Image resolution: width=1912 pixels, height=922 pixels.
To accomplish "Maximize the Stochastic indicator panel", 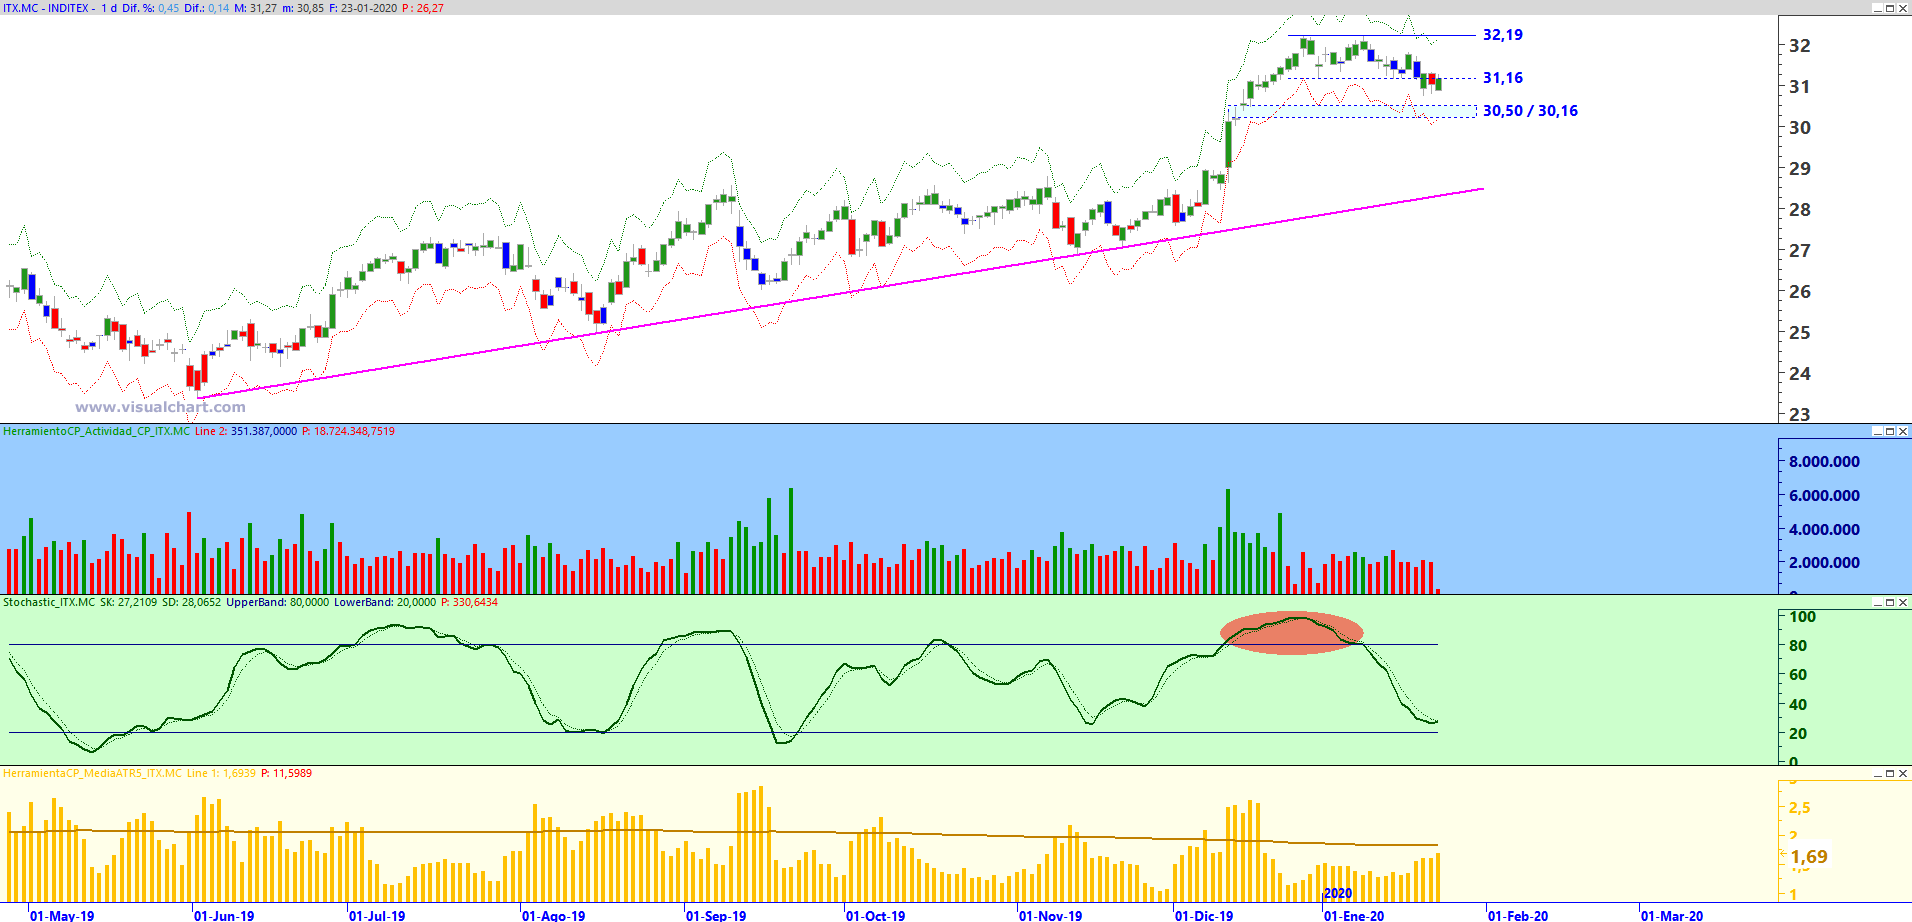I will (x=1889, y=603).
